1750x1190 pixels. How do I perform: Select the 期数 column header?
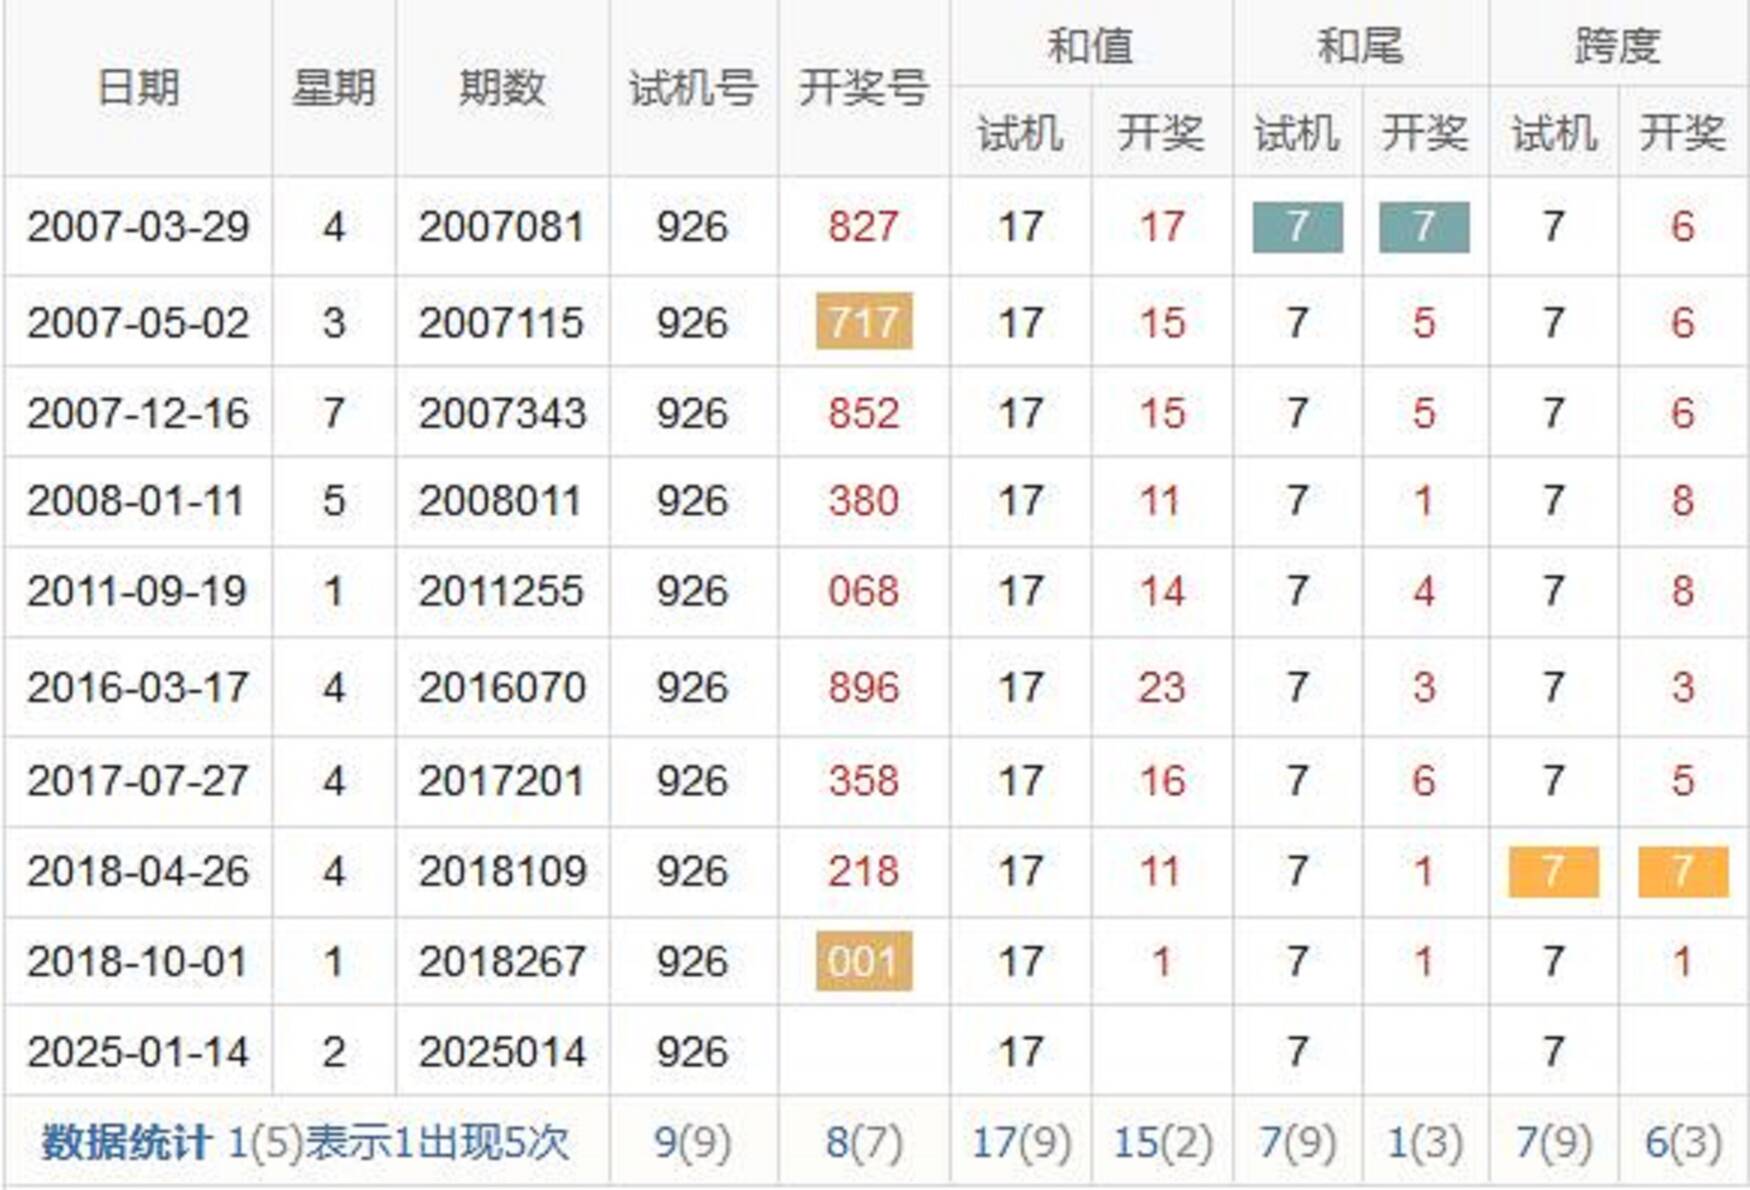pos(501,88)
